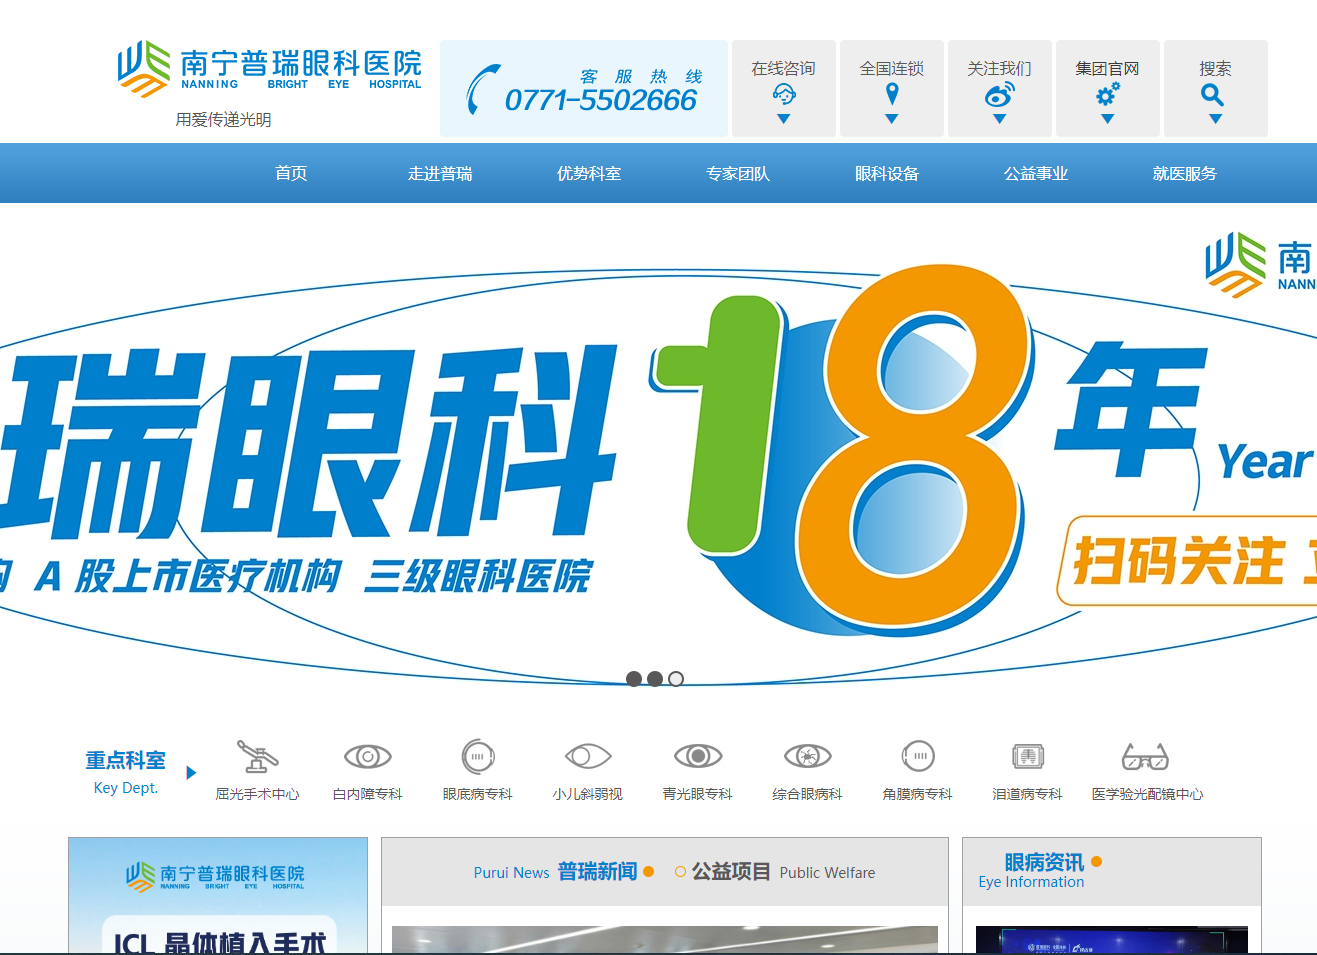
Task: Select the 普瑞新闻 news tab
Action: click(564, 872)
